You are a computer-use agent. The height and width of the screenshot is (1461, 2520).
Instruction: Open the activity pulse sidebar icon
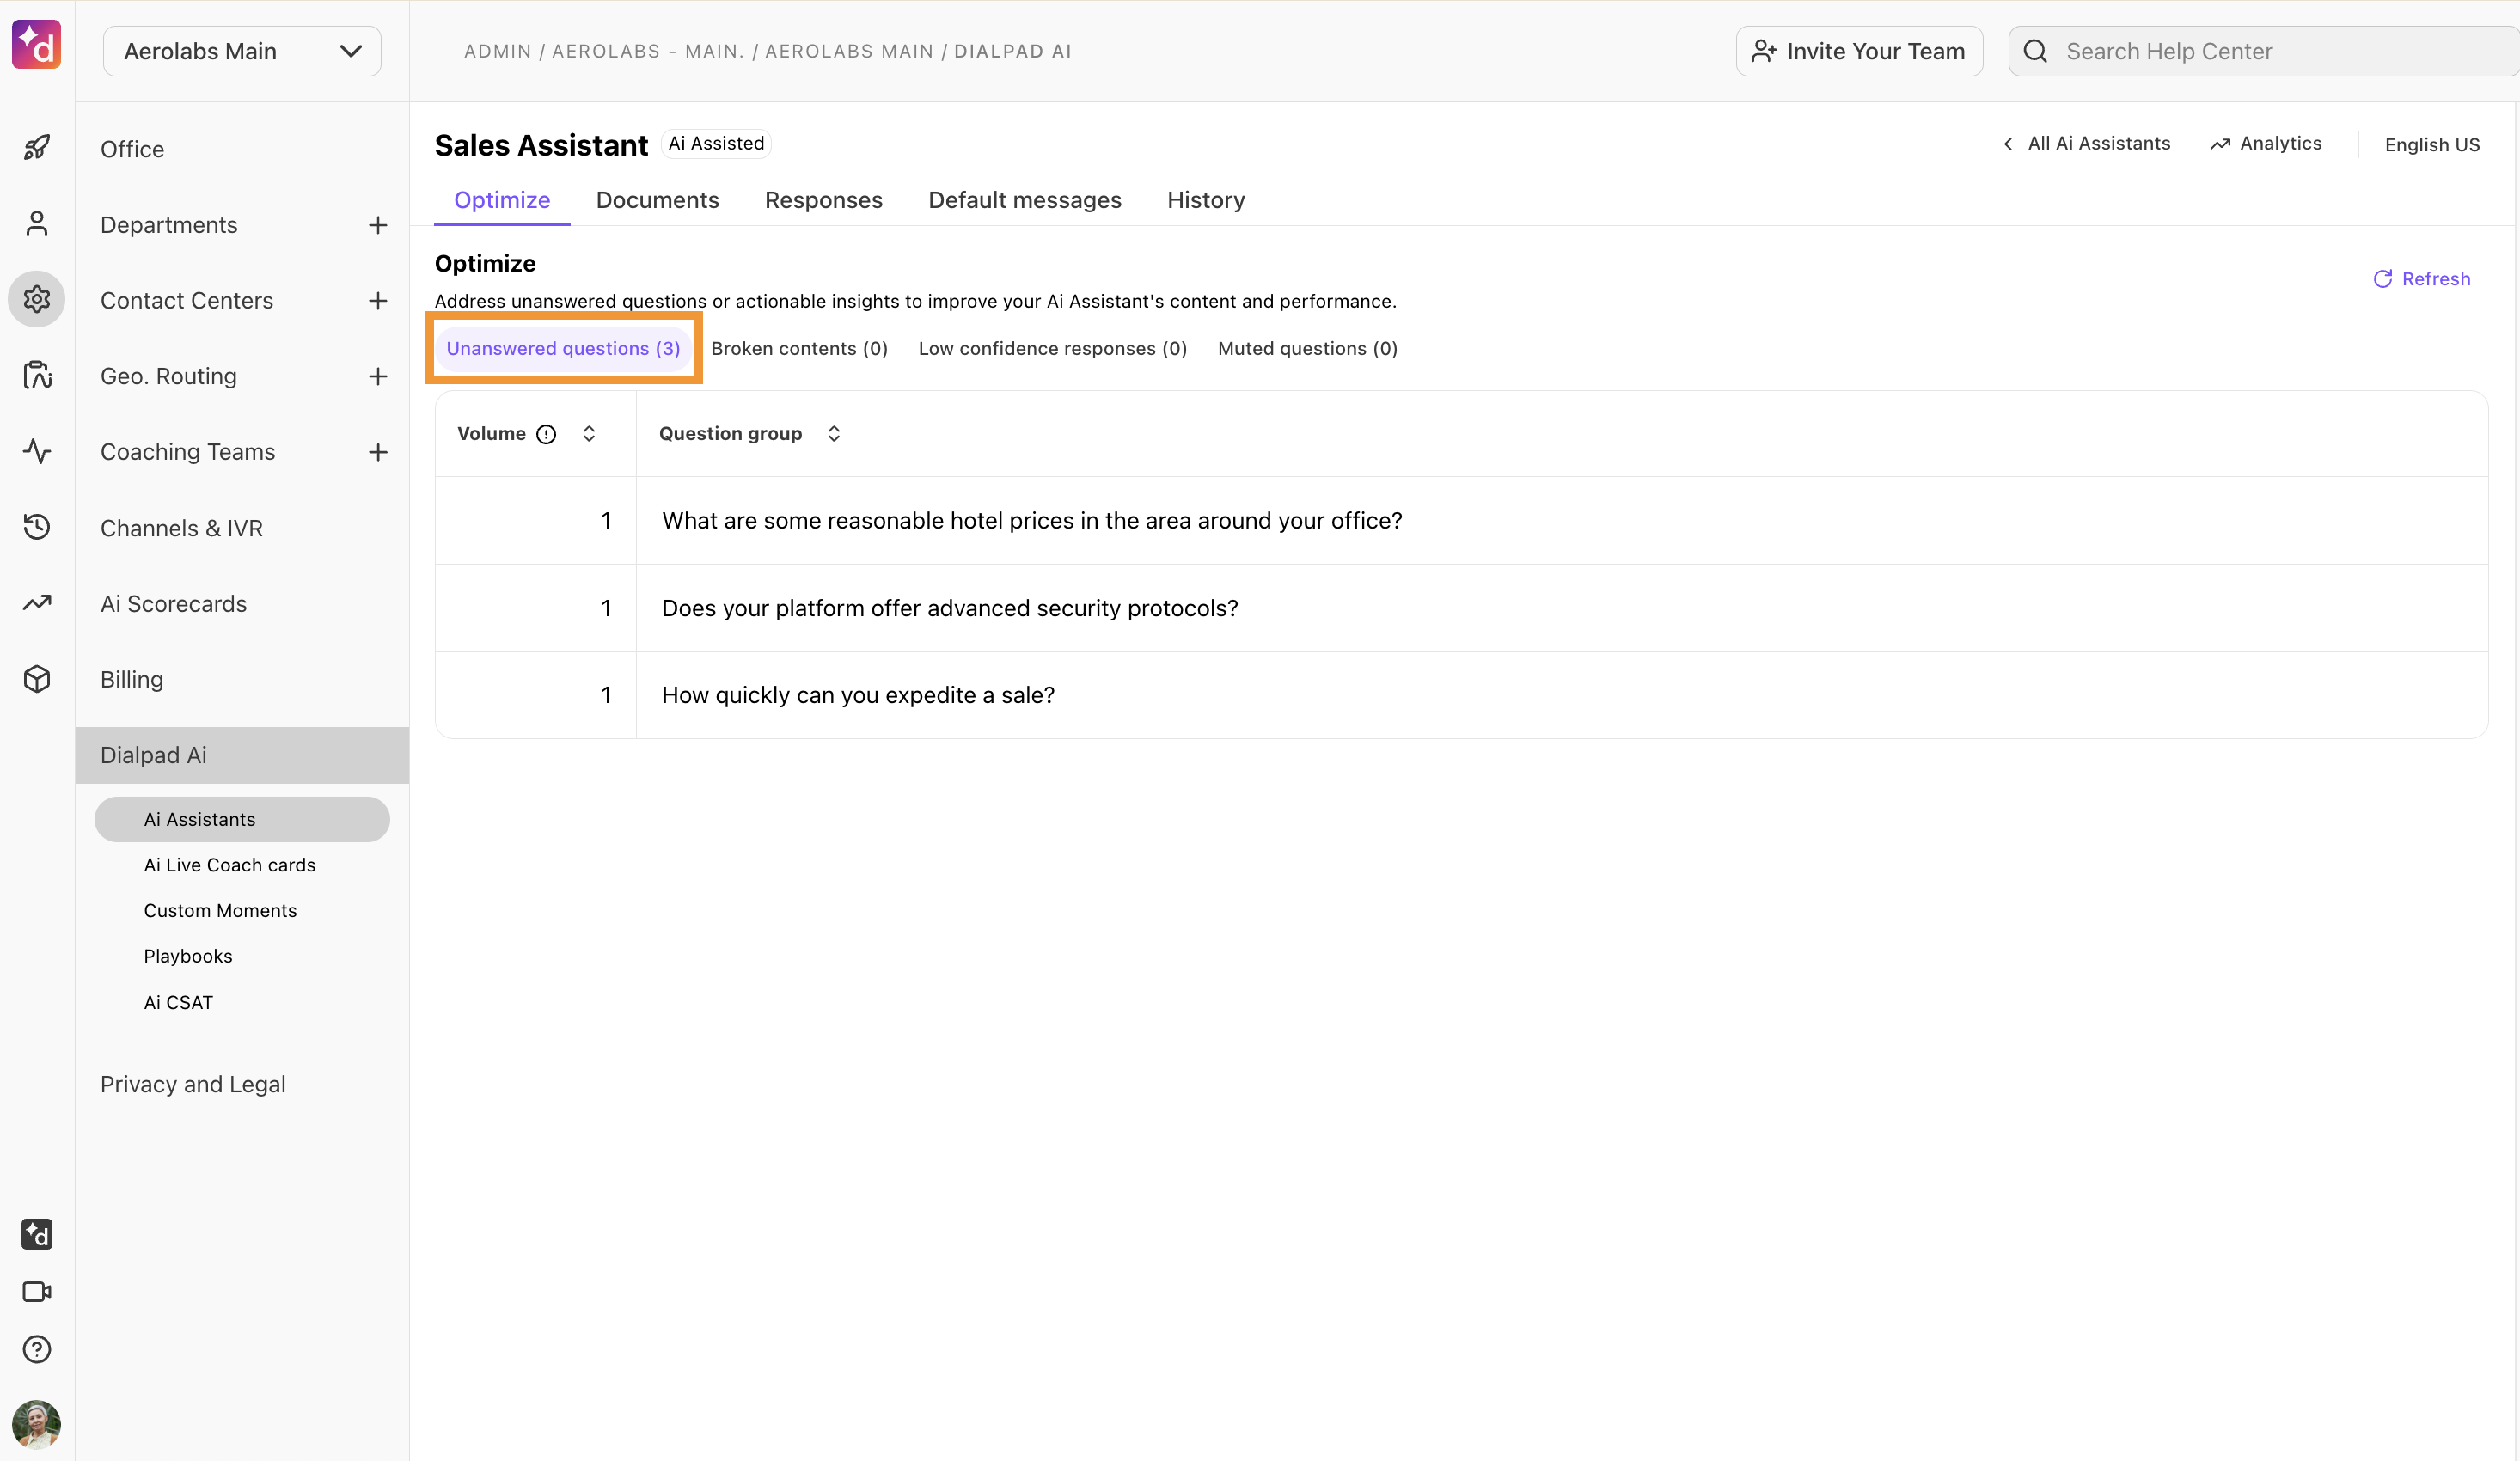[37, 451]
